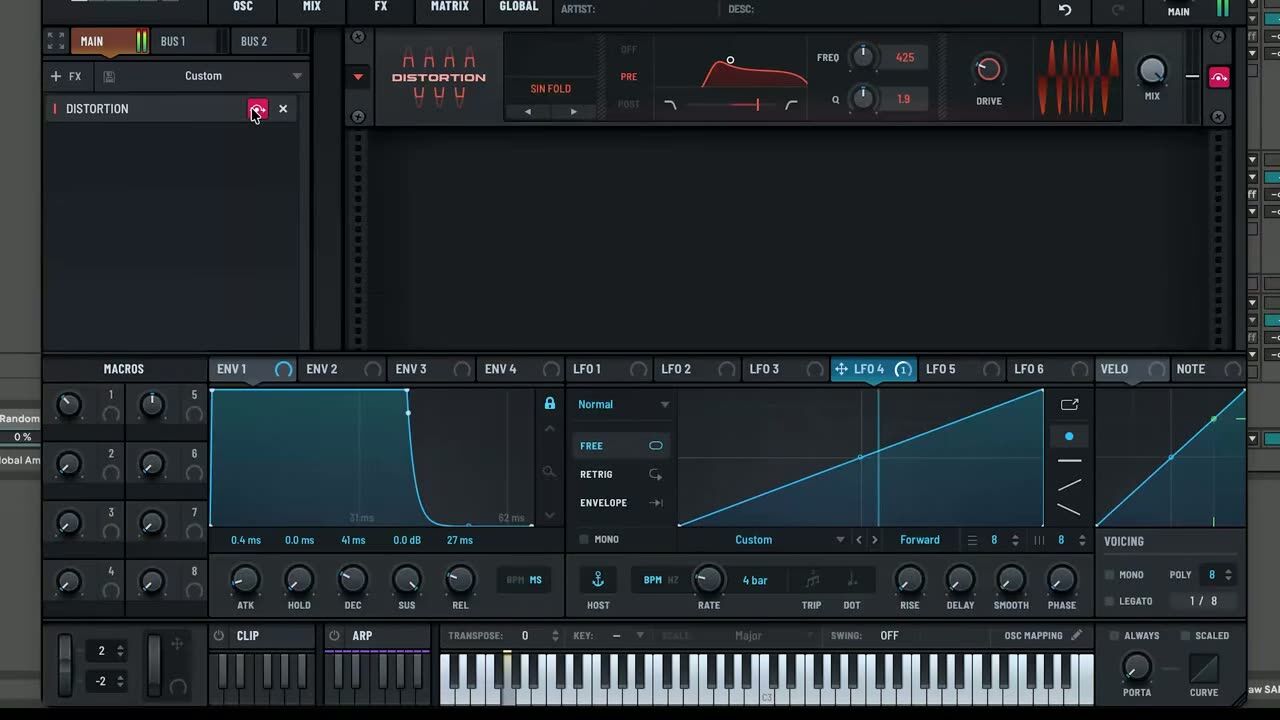The image size is (1280, 720).
Task: Enable the portamento ALWAYS checkbox
Action: click(1114, 636)
